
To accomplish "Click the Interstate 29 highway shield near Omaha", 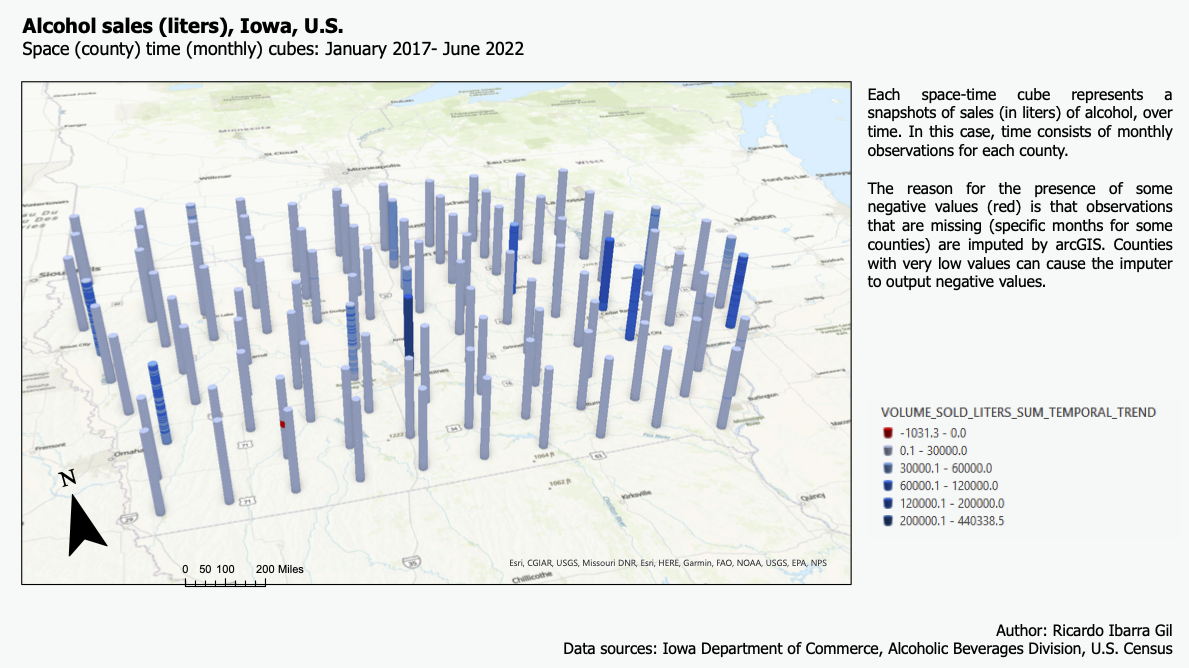I will pyautogui.click(x=128, y=518).
